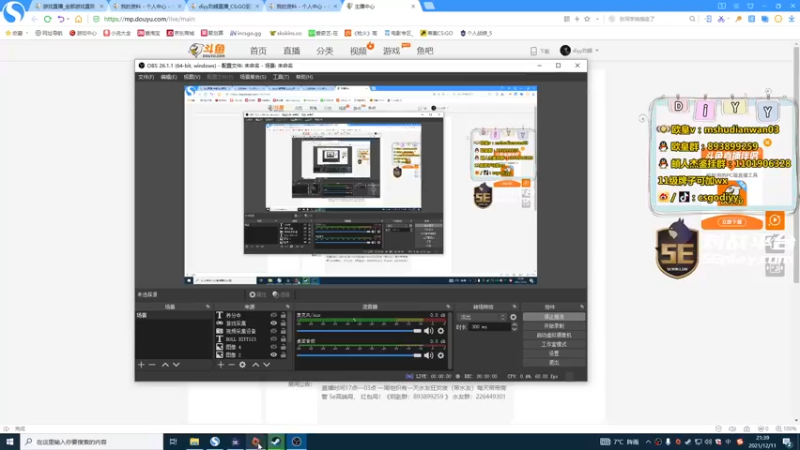Open scene transition type dropdown

tap(482, 317)
